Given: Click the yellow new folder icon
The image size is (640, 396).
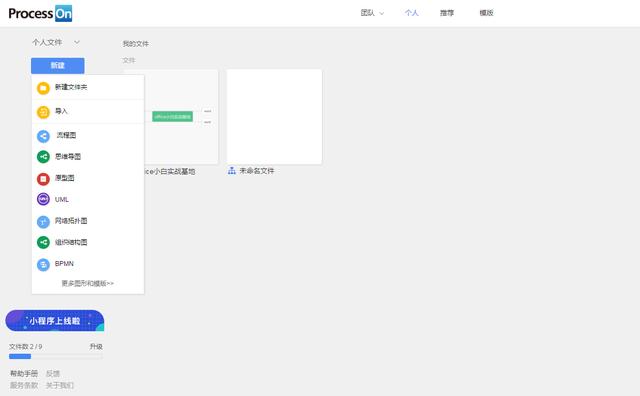Looking at the screenshot, I should pyautogui.click(x=43, y=88).
